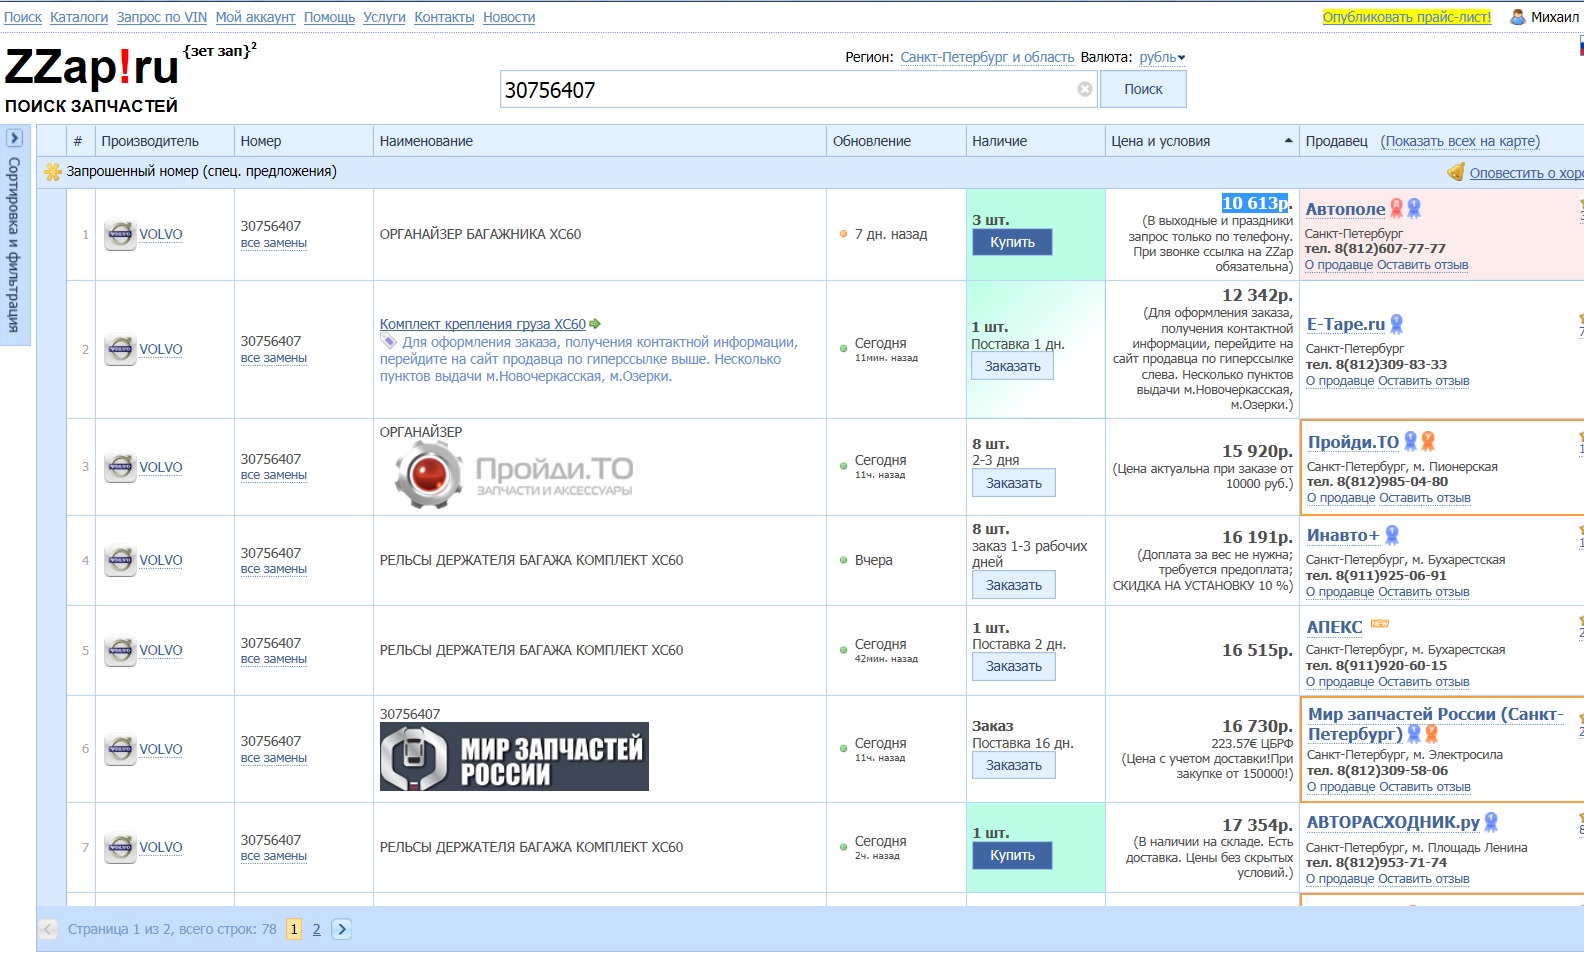
Task: Click the tag icon in row 2 description
Action: (389, 342)
